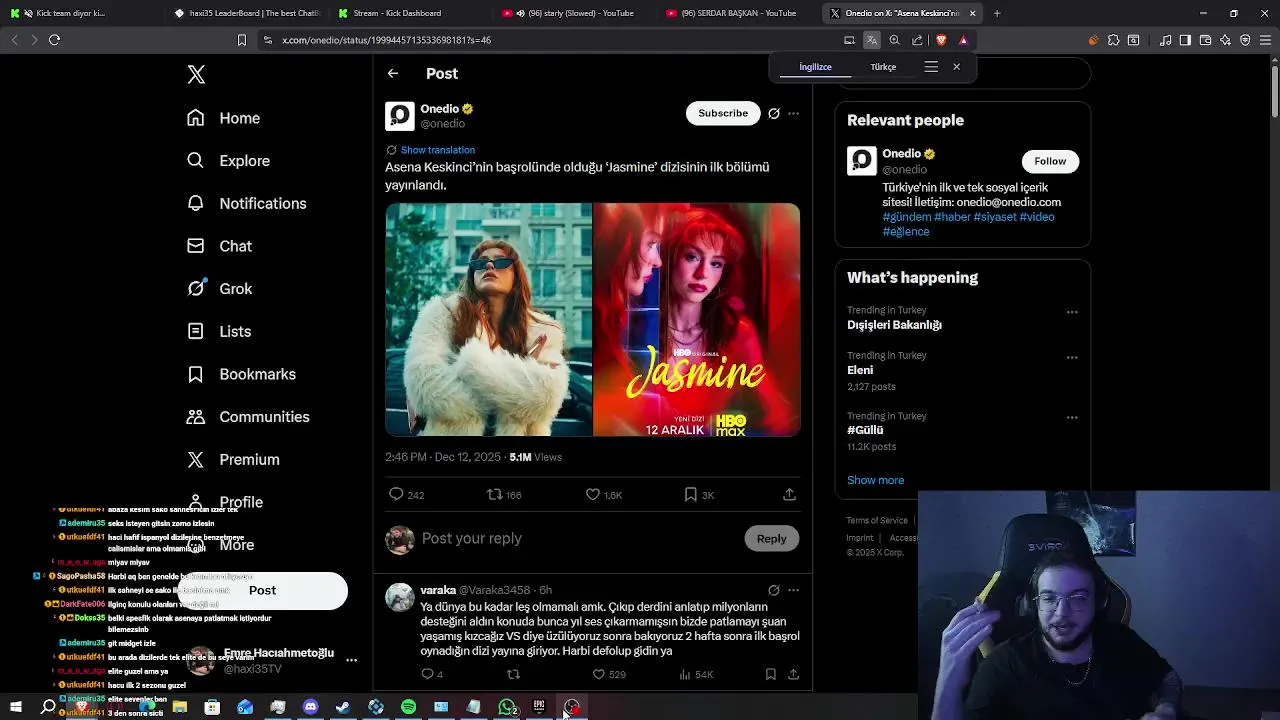Reload the page

(55, 40)
